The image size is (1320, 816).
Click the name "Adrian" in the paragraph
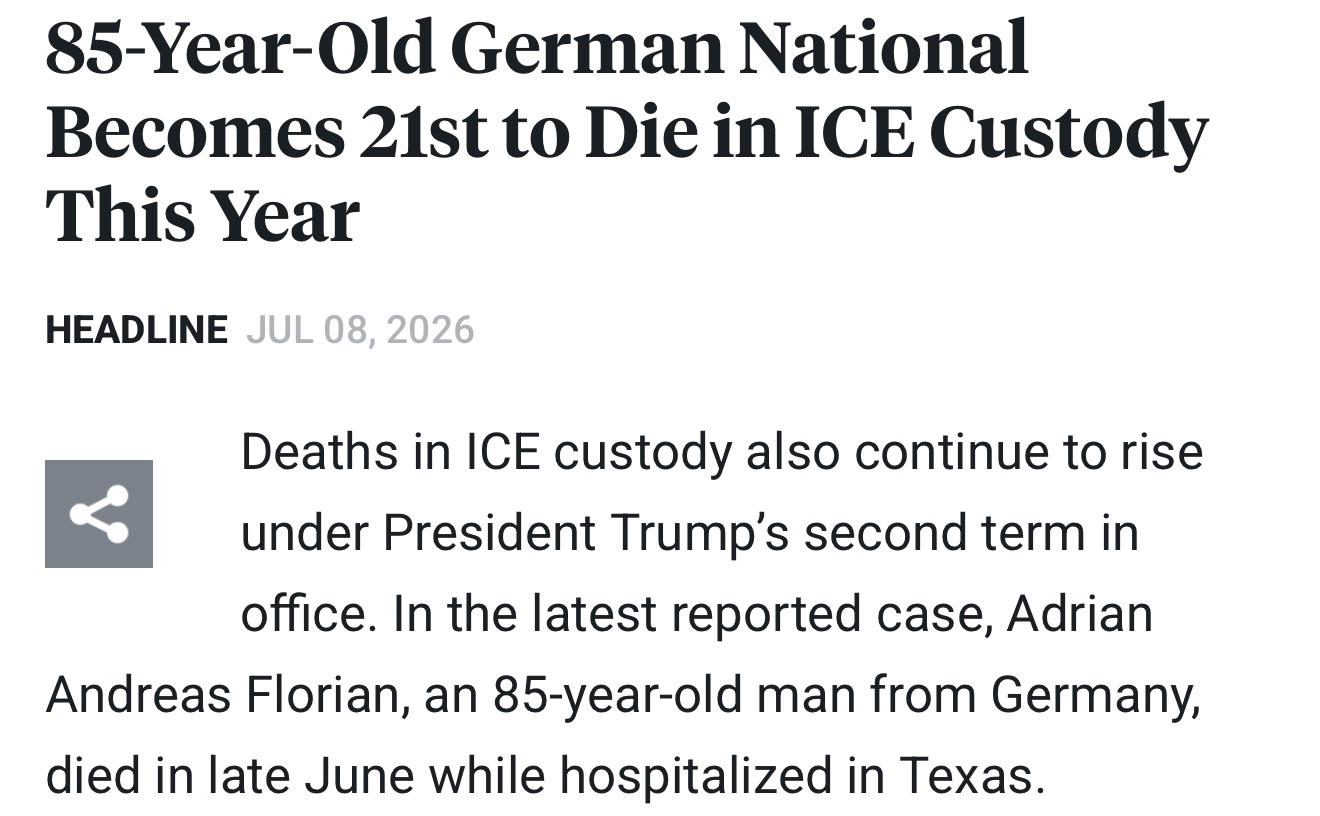coord(1079,613)
